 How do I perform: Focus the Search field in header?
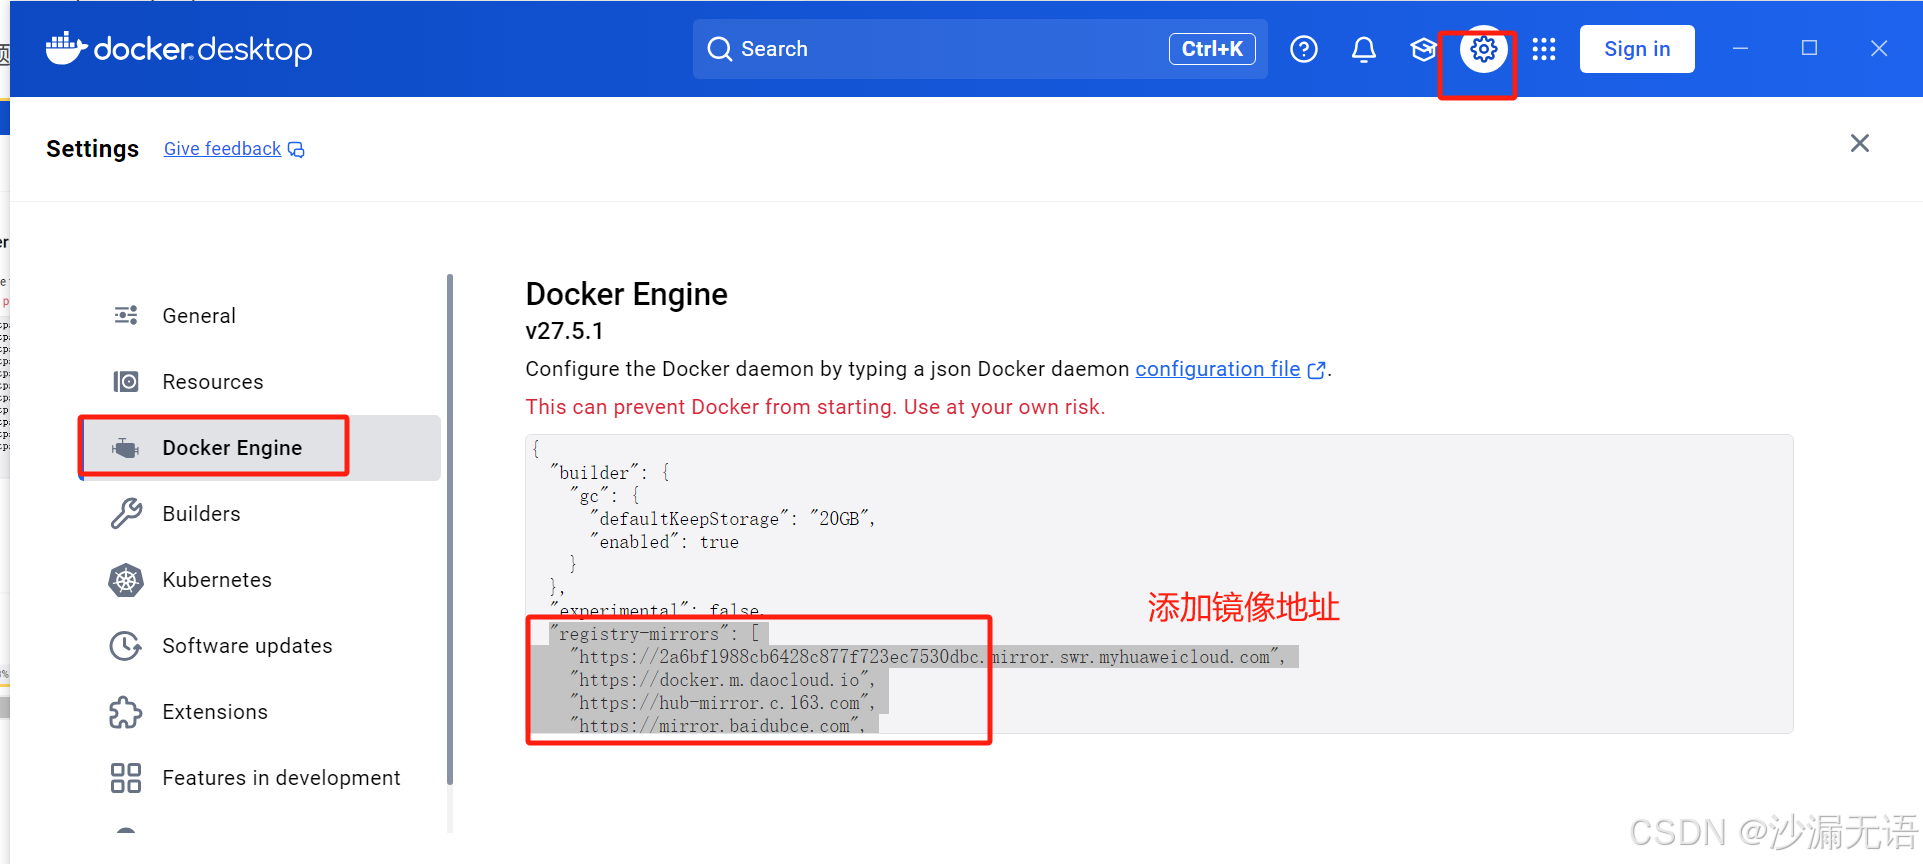point(980,49)
